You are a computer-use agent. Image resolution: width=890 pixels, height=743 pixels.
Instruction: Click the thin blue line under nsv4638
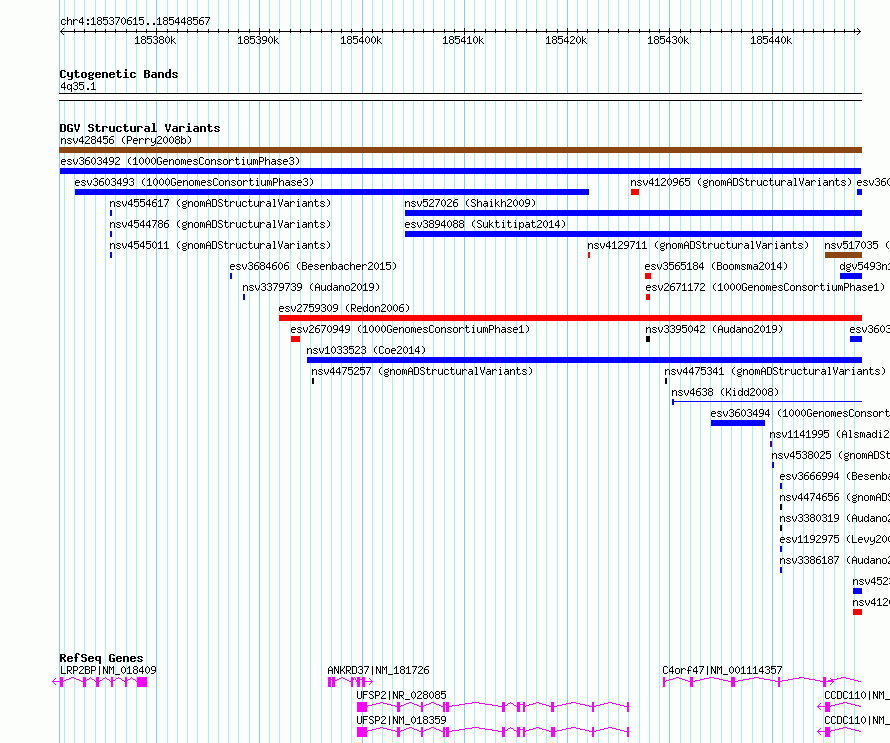point(767,402)
